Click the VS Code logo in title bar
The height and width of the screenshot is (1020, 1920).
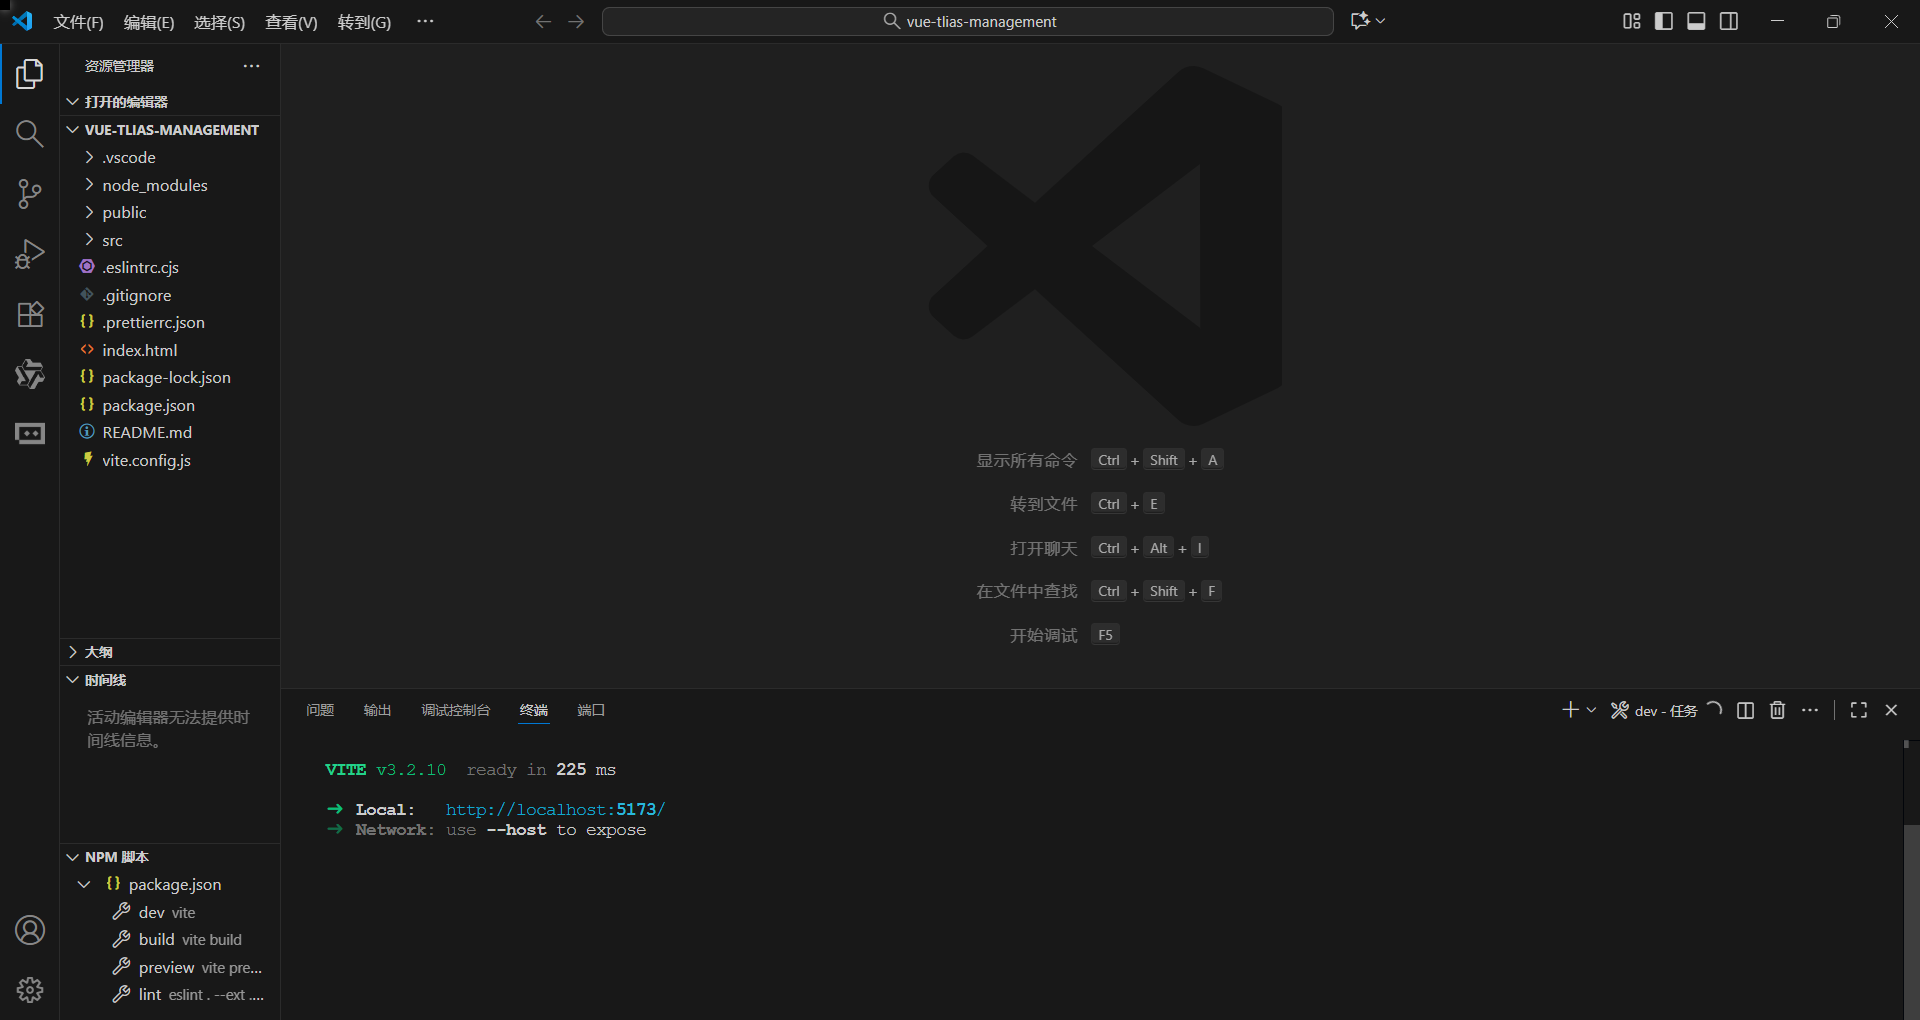[x=22, y=21]
